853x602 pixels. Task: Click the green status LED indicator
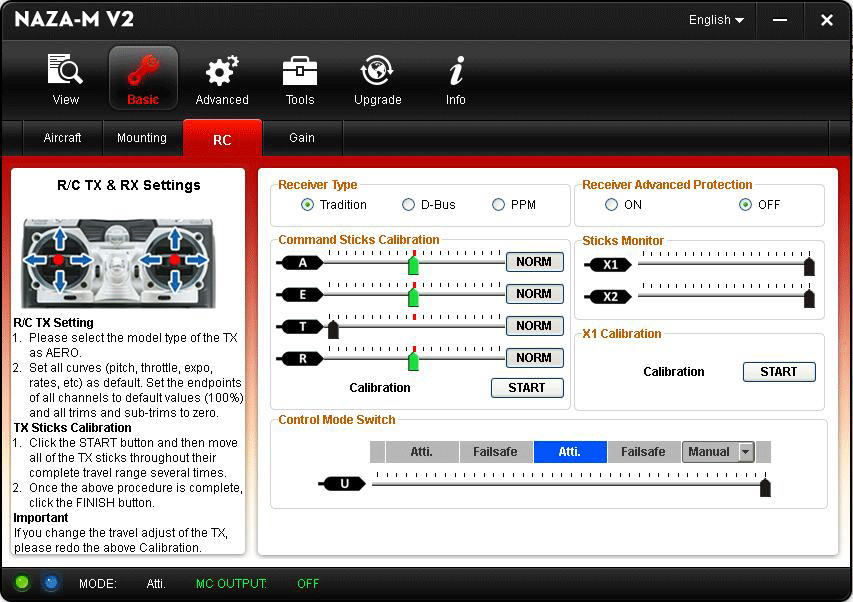click(22, 583)
